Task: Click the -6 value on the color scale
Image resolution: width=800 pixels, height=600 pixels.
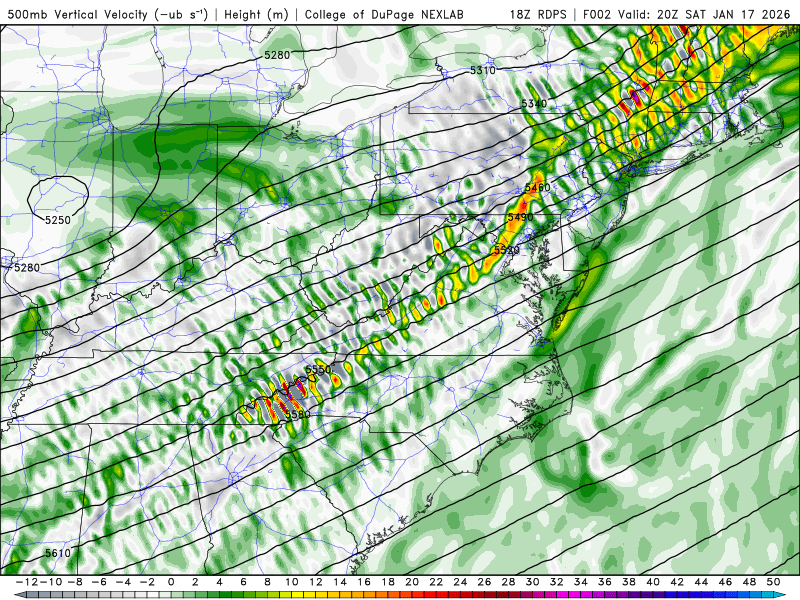Action: pyautogui.click(x=98, y=582)
